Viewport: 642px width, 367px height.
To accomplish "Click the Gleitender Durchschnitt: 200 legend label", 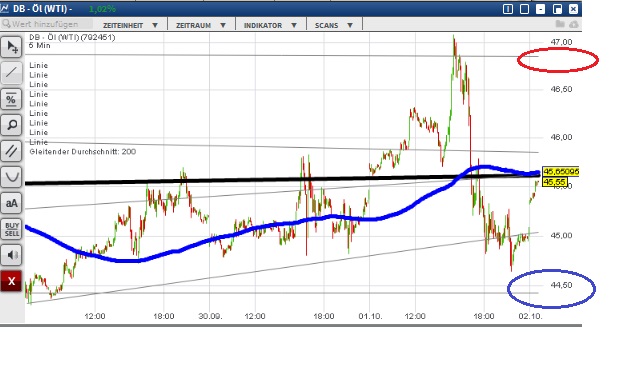I will (x=83, y=152).
